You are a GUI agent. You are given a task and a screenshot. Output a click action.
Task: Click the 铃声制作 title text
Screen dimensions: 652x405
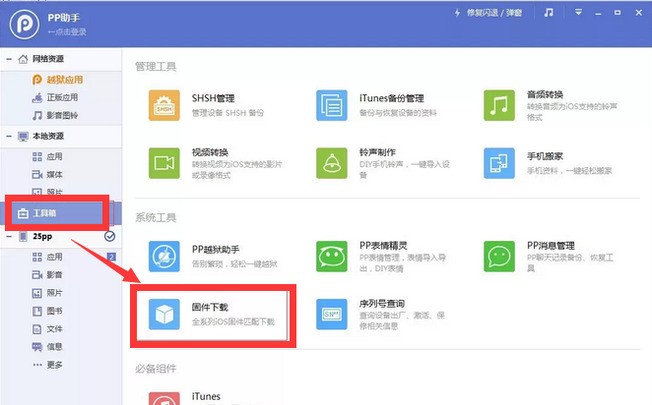(x=378, y=152)
